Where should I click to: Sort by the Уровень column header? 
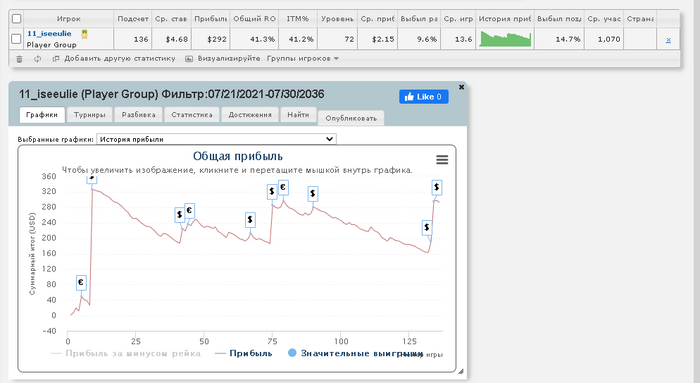(x=337, y=19)
